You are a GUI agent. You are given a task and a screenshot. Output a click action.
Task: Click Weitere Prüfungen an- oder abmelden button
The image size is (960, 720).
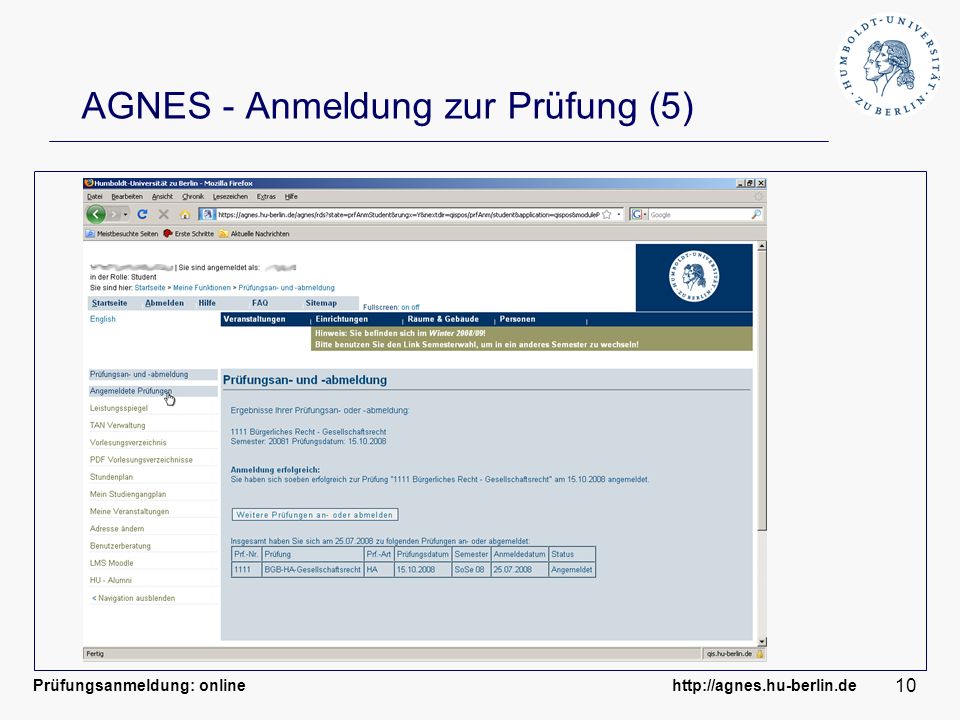click(x=315, y=515)
